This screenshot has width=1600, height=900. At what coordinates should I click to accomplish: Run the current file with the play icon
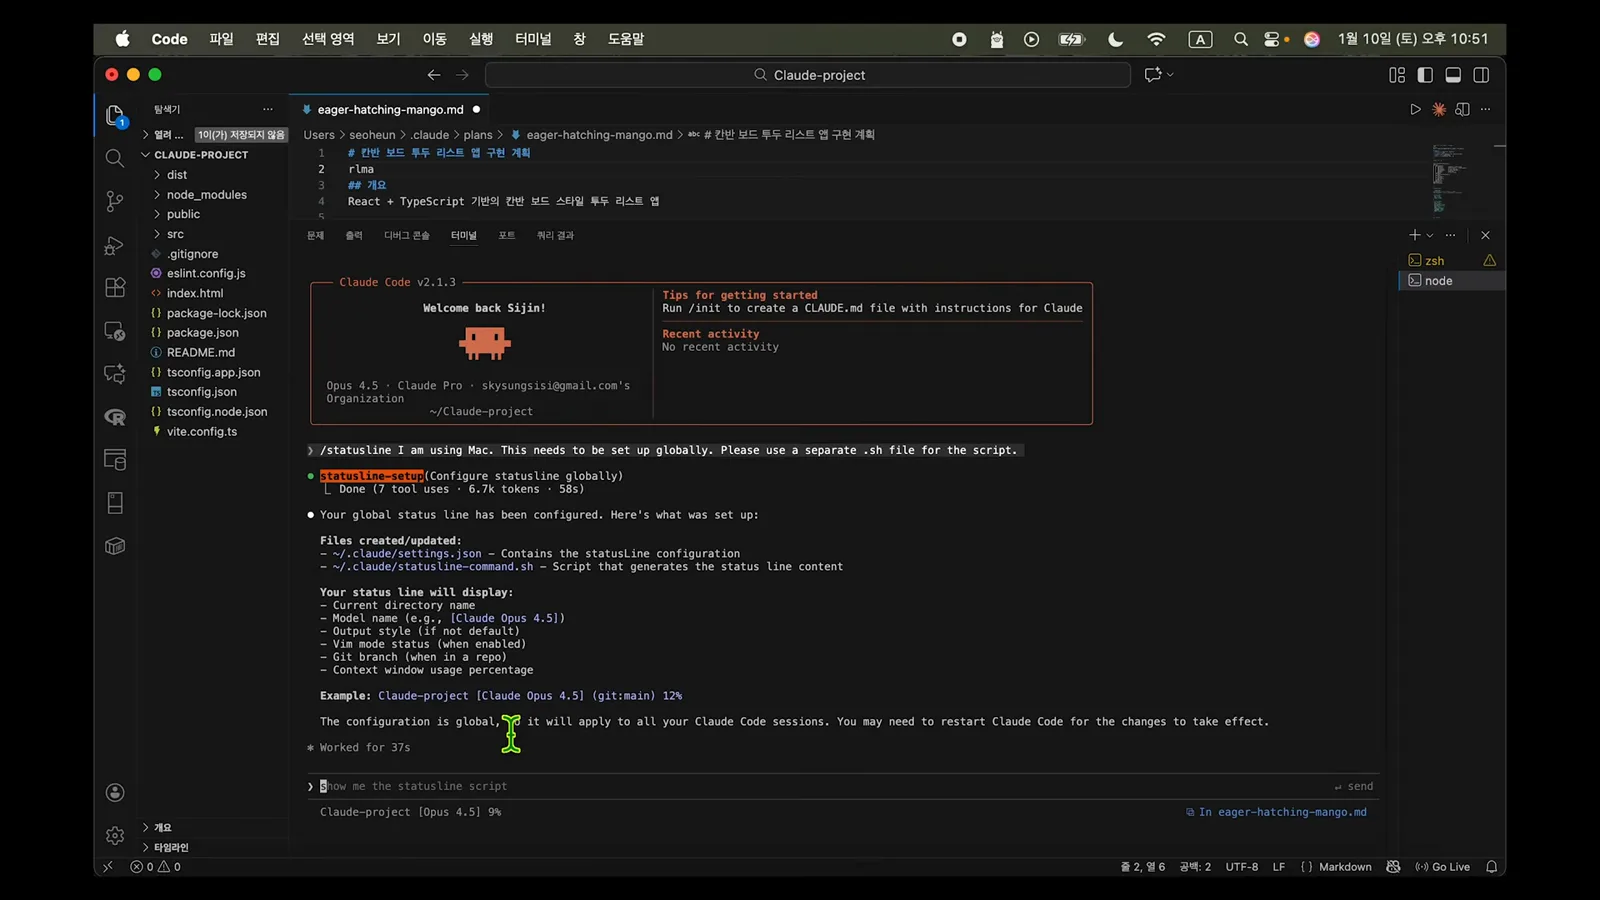click(x=1415, y=109)
